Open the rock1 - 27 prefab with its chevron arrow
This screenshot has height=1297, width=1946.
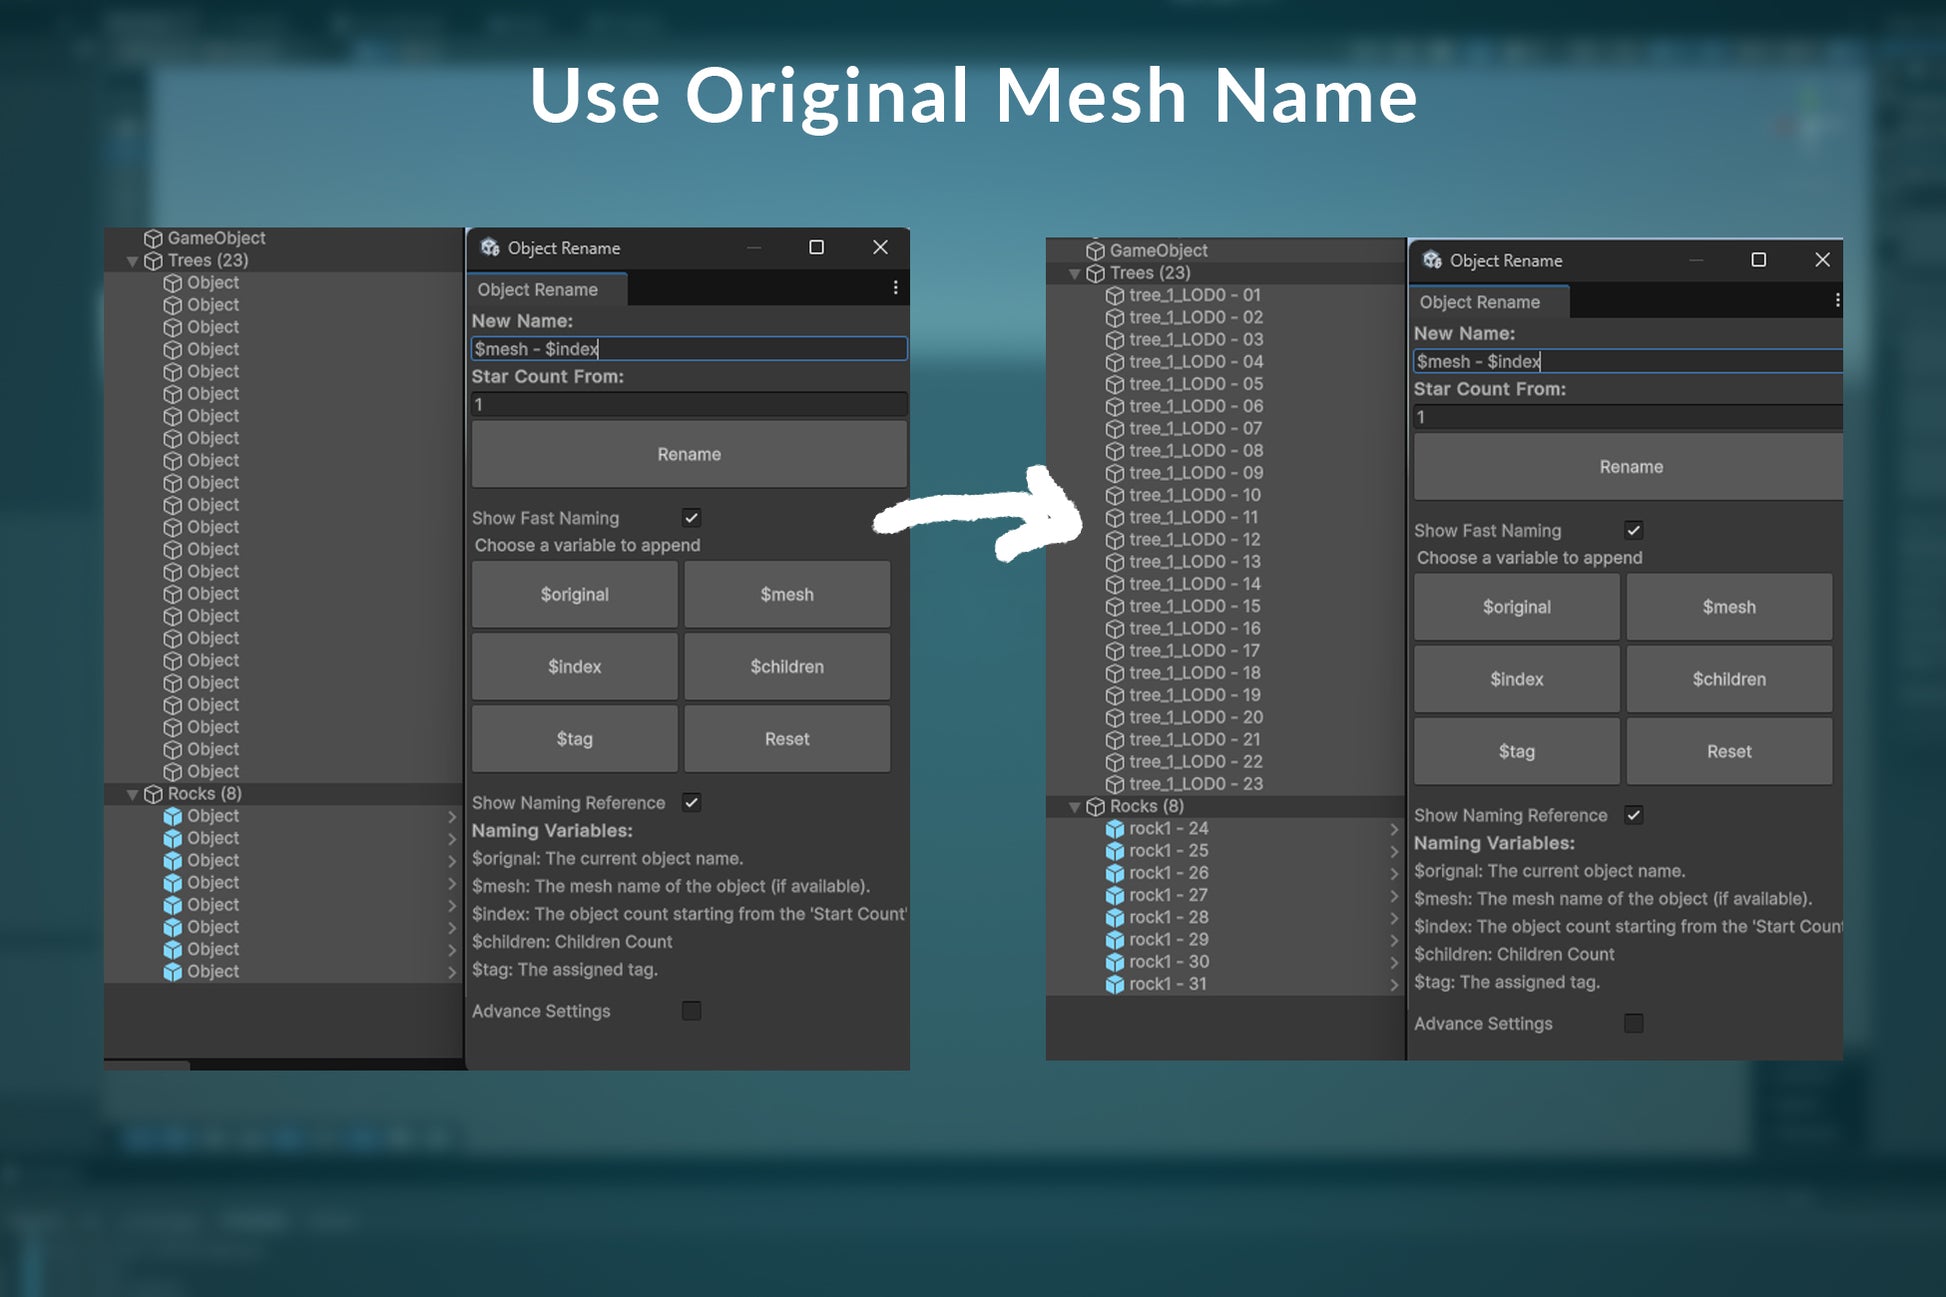1394,896
